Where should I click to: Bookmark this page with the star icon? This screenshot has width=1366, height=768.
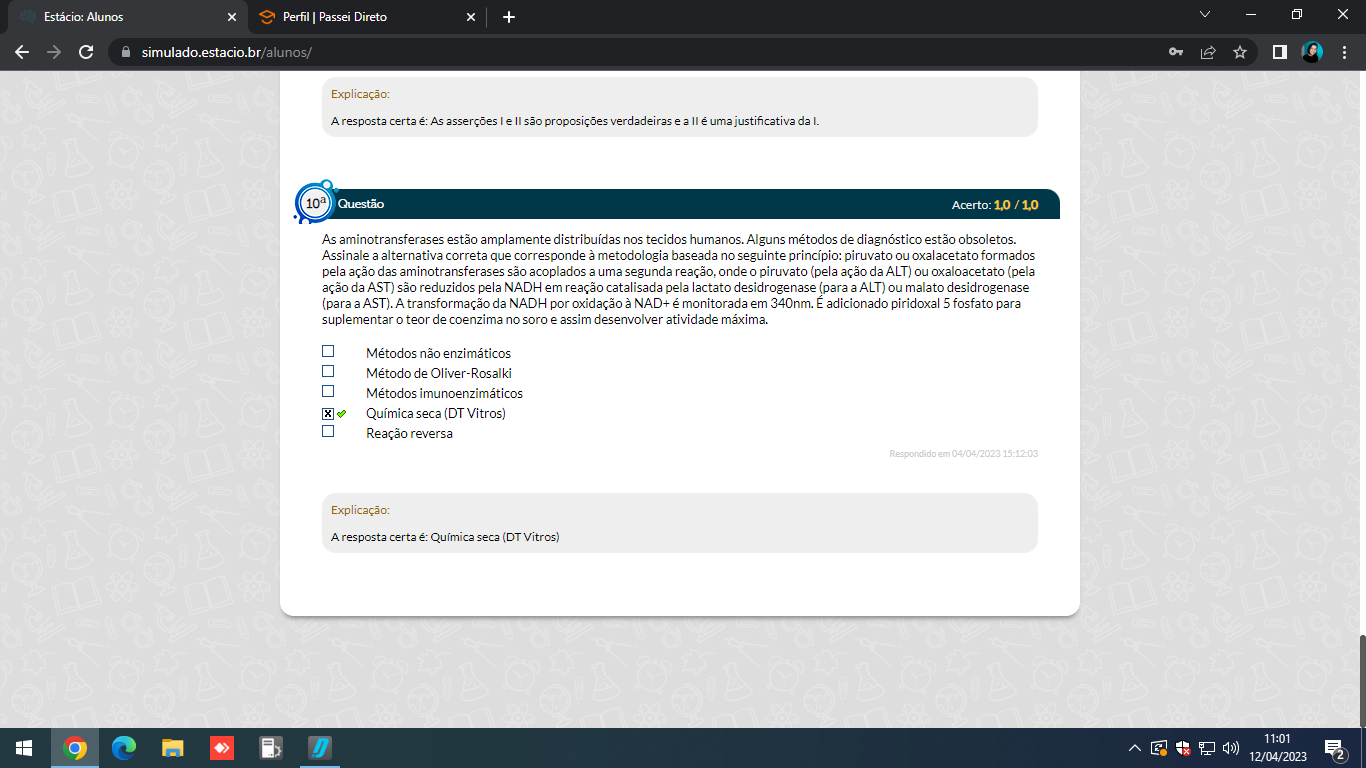click(1240, 52)
